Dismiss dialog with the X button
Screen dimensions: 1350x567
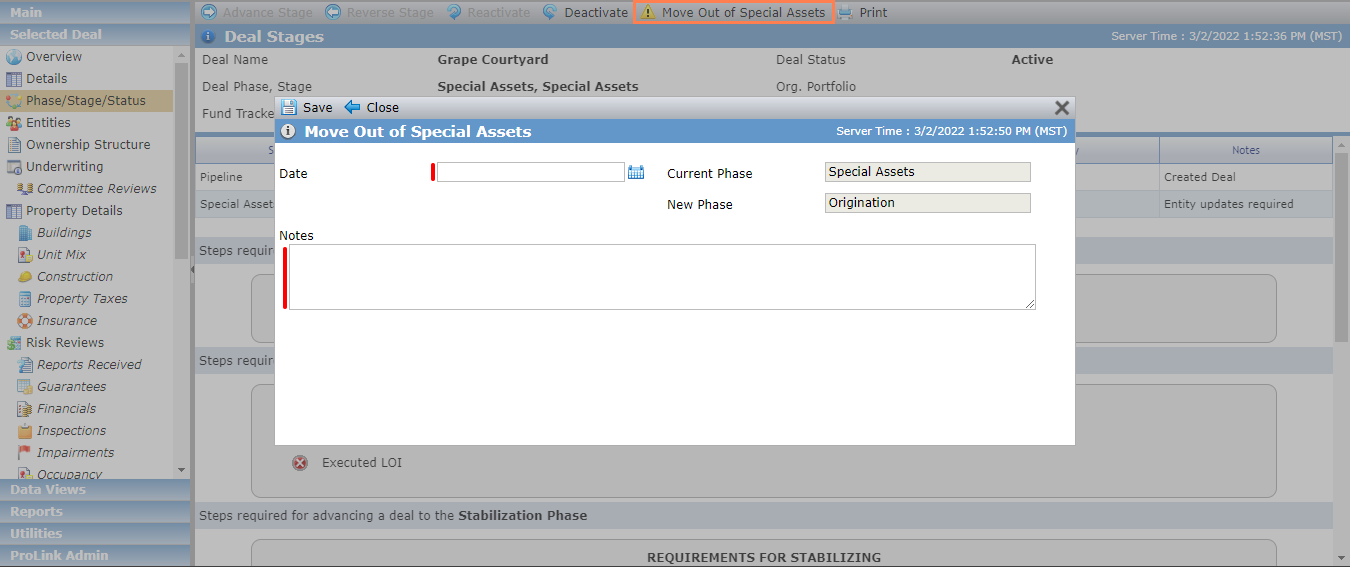(1062, 108)
